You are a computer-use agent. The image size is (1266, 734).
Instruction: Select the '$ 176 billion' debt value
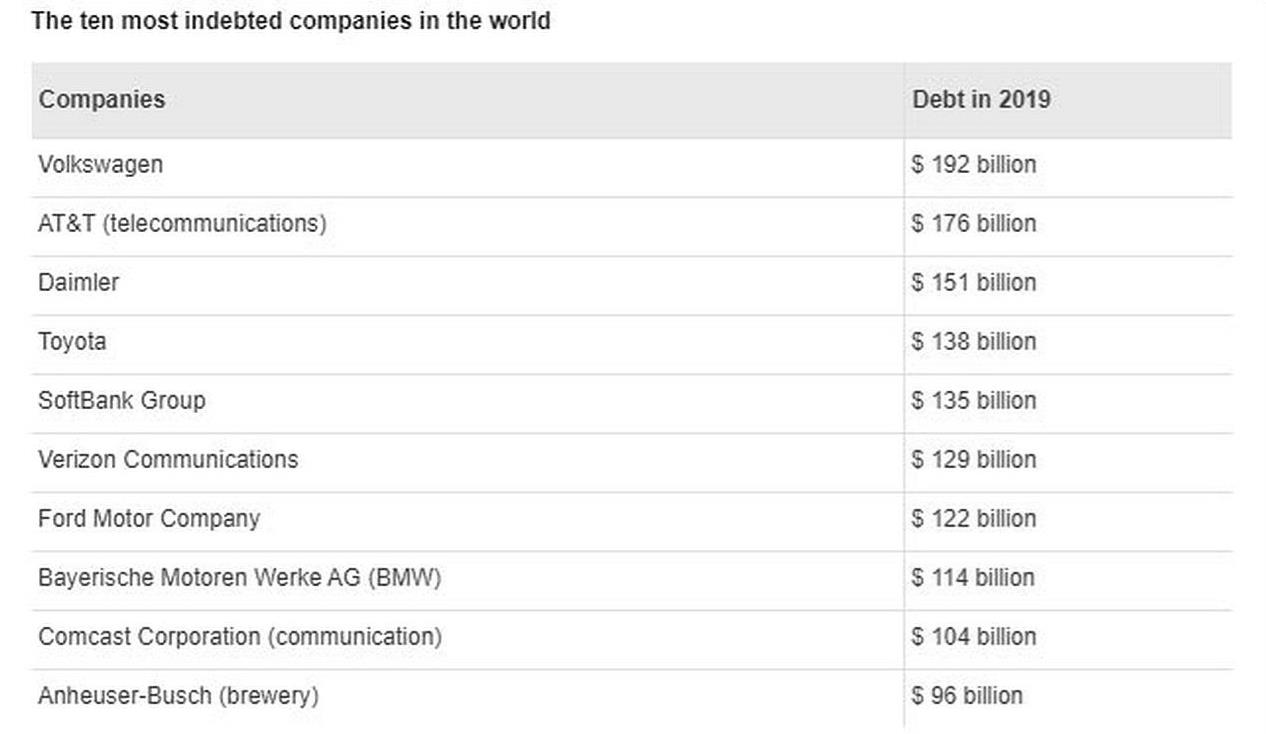click(973, 223)
